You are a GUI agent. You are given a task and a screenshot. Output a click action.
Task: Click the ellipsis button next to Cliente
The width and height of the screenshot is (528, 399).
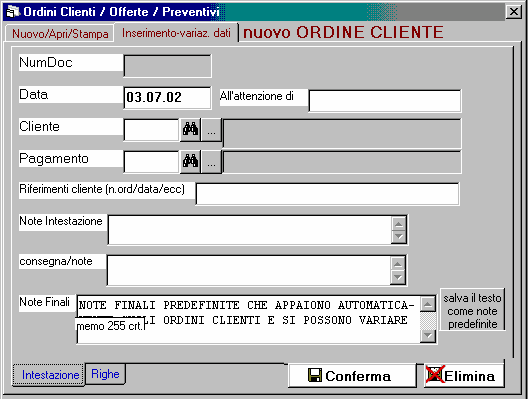(x=211, y=130)
